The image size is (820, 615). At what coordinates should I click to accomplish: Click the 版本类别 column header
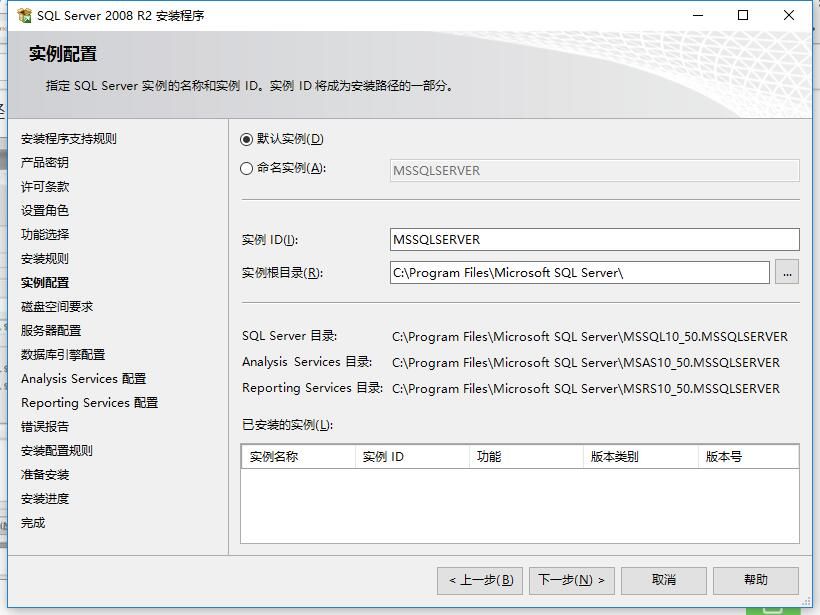[x=641, y=457]
